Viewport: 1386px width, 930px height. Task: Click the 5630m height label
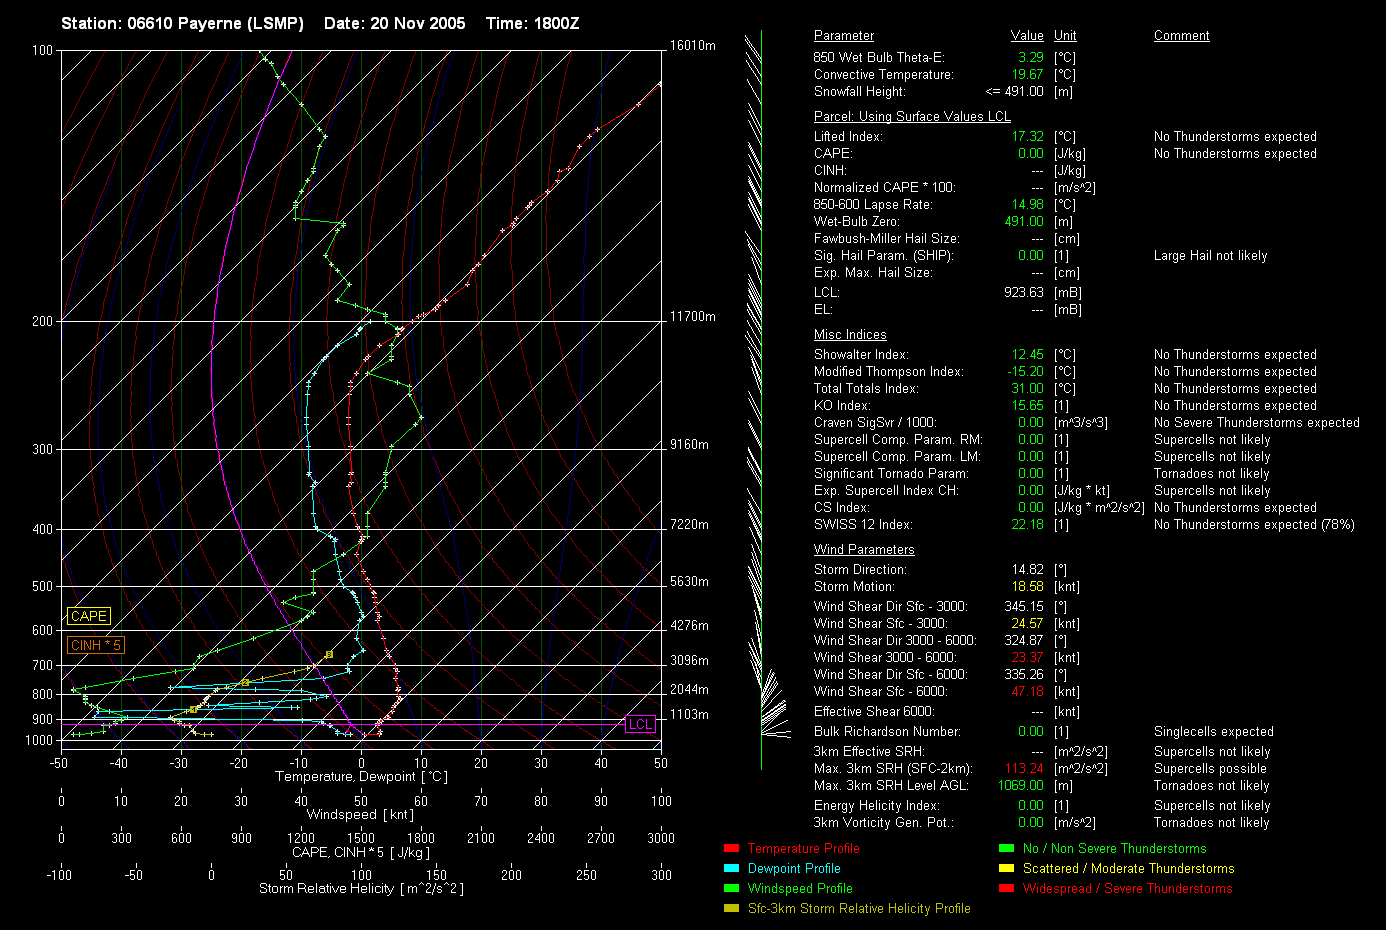click(x=689, y=581)
